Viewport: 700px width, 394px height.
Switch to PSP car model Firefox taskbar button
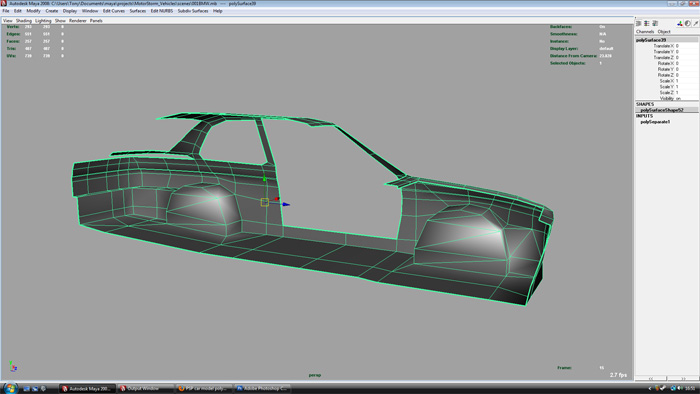coord(204,389)
